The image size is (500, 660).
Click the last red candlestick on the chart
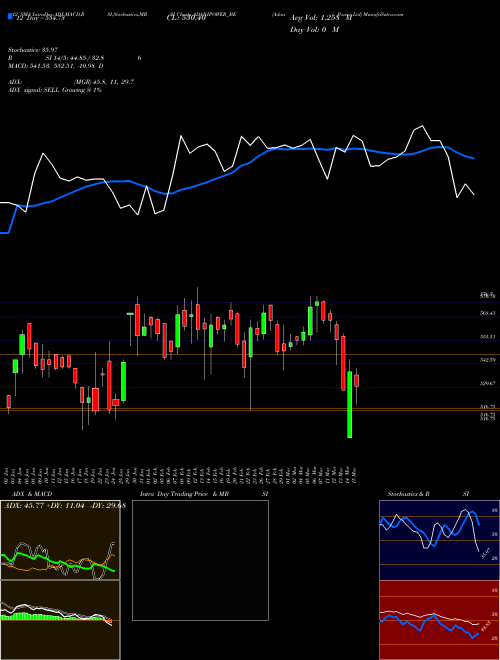click(356, 381)
